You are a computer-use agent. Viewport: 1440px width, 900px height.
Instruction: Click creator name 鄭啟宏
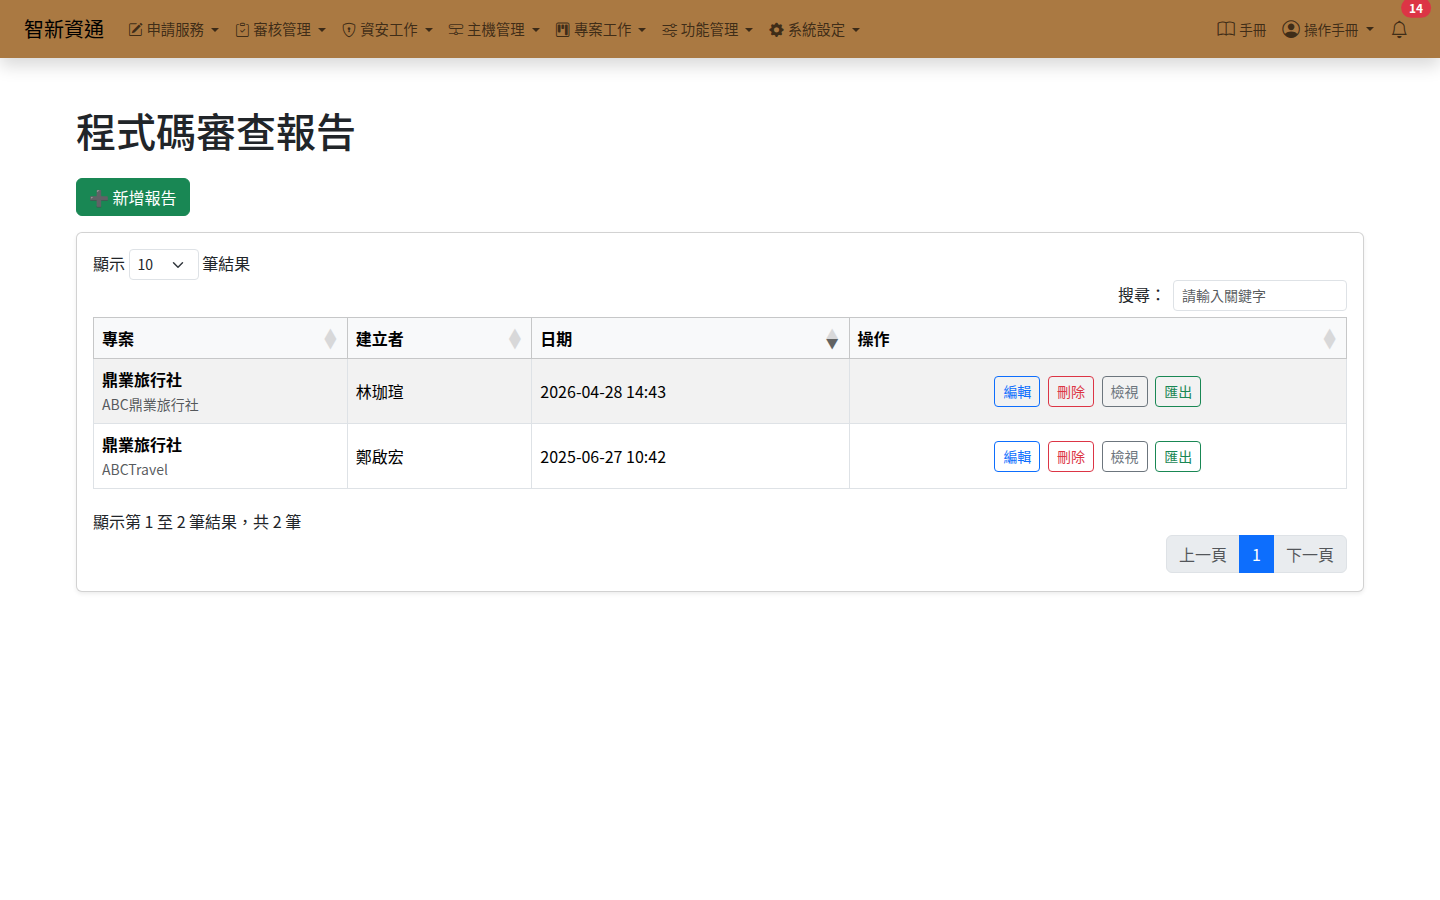click(380, 457)
